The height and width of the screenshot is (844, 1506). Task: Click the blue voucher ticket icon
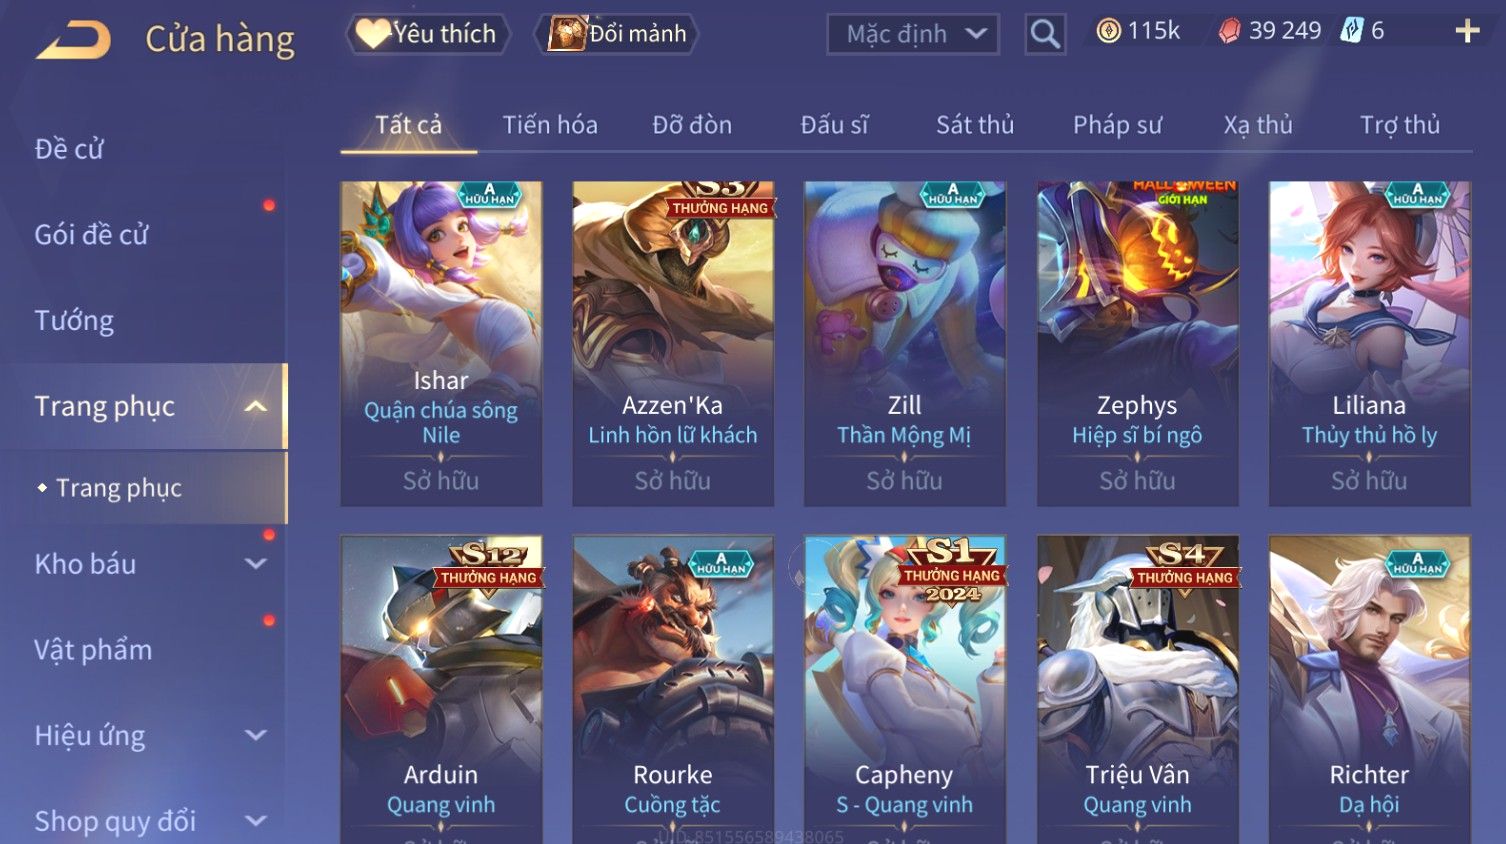point(1352,31)
